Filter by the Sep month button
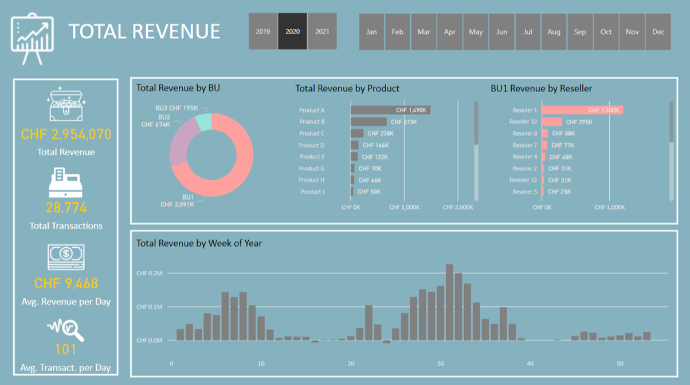 (580, 32)
